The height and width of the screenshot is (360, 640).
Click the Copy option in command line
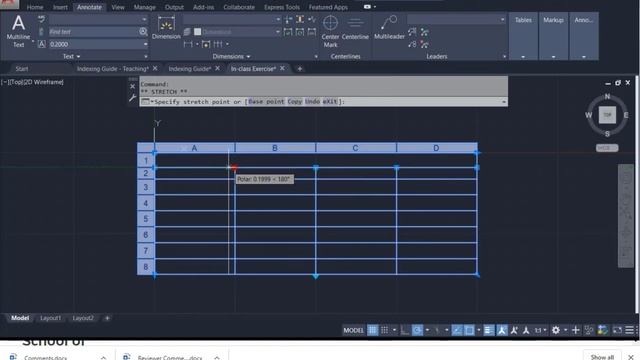point(294,101)
